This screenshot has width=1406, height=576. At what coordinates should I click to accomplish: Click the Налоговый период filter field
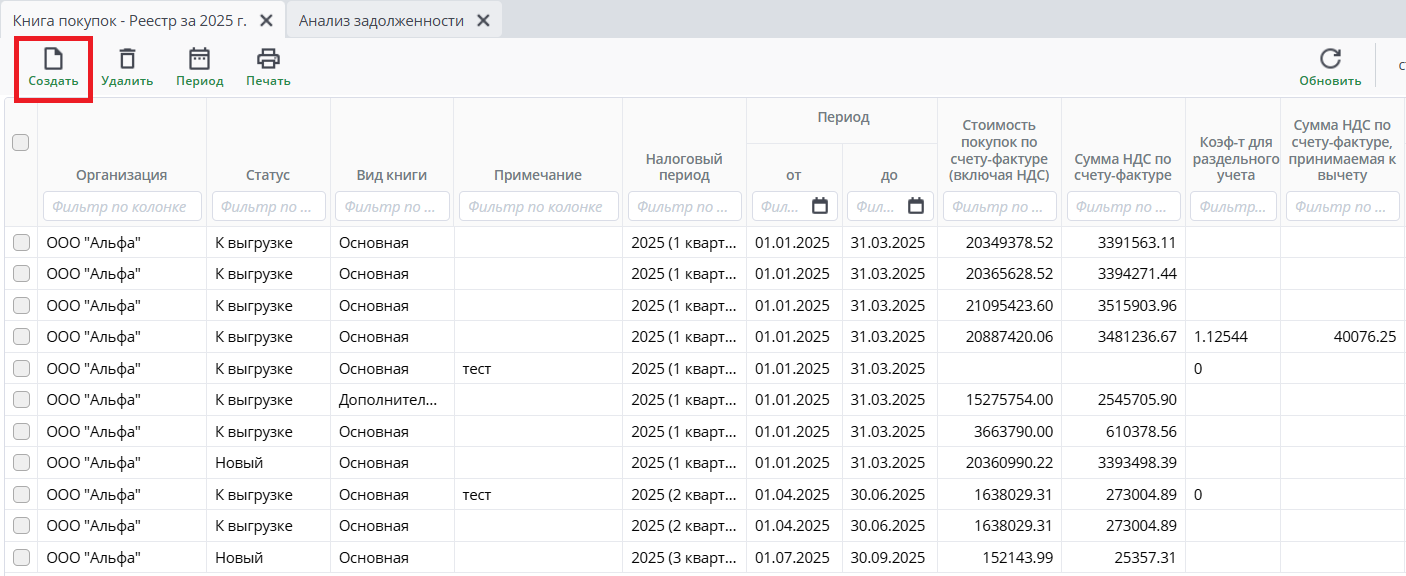[x=684, y=206]
